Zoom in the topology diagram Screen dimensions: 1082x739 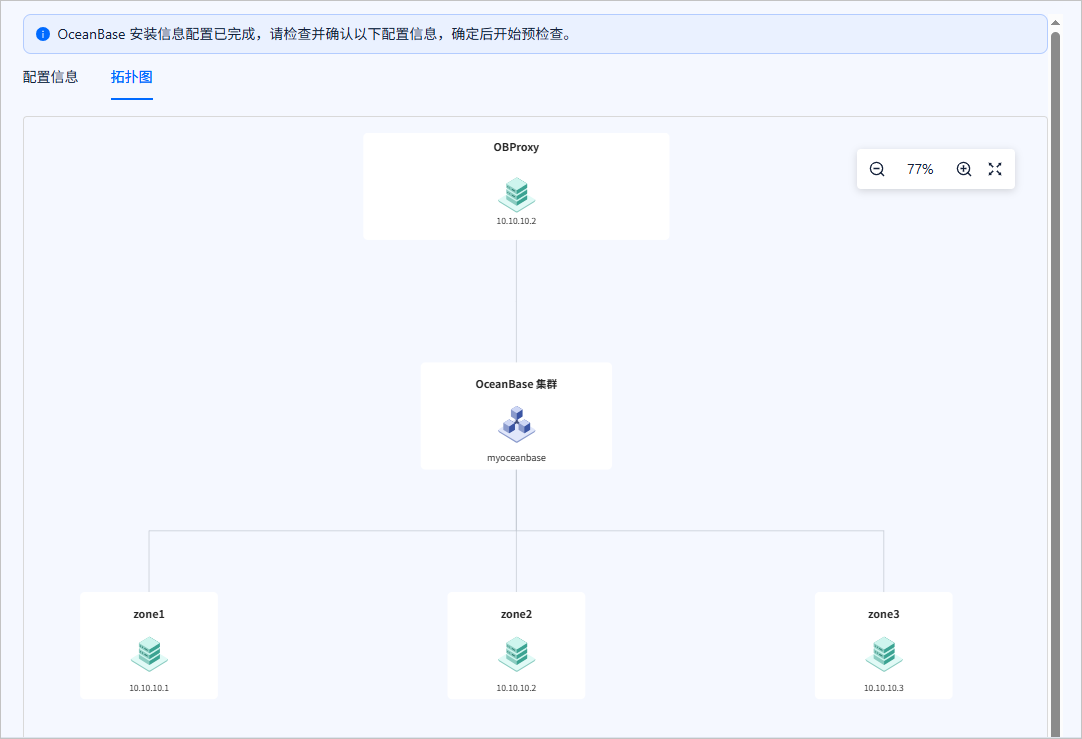coord(964,169)
